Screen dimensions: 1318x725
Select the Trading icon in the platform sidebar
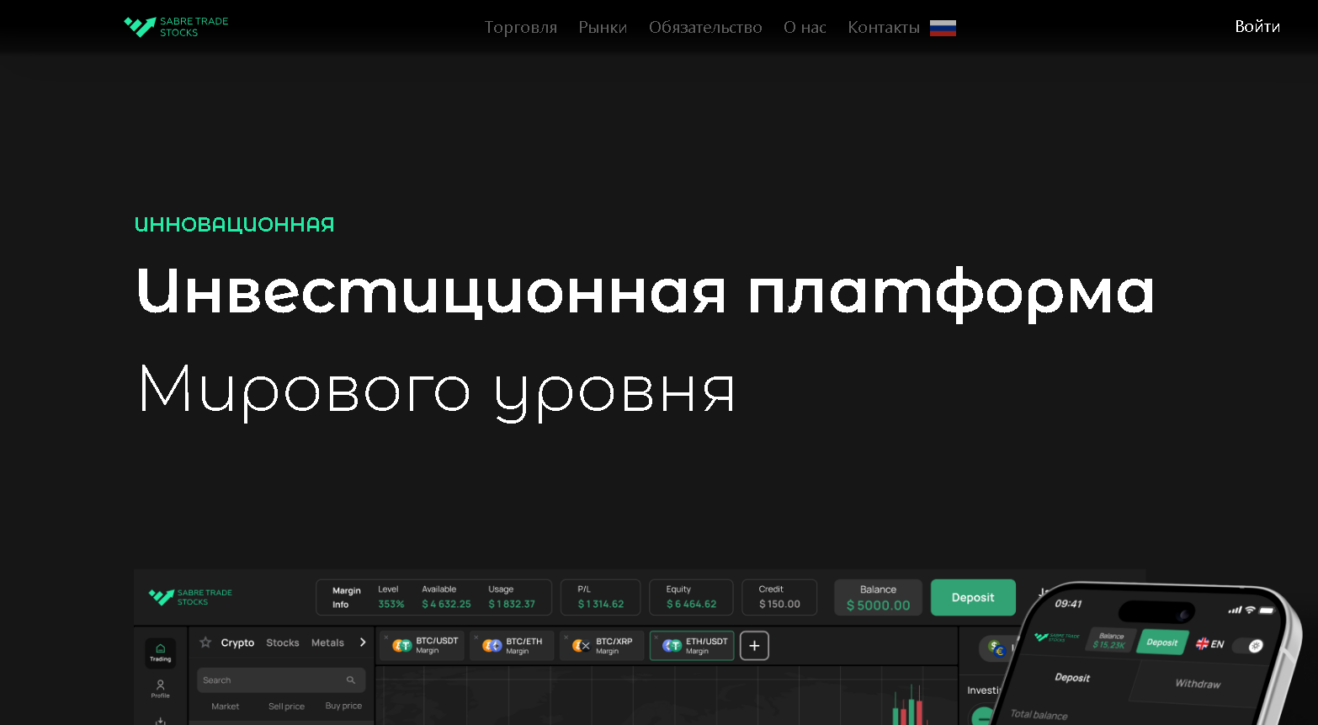click(160, 652)
